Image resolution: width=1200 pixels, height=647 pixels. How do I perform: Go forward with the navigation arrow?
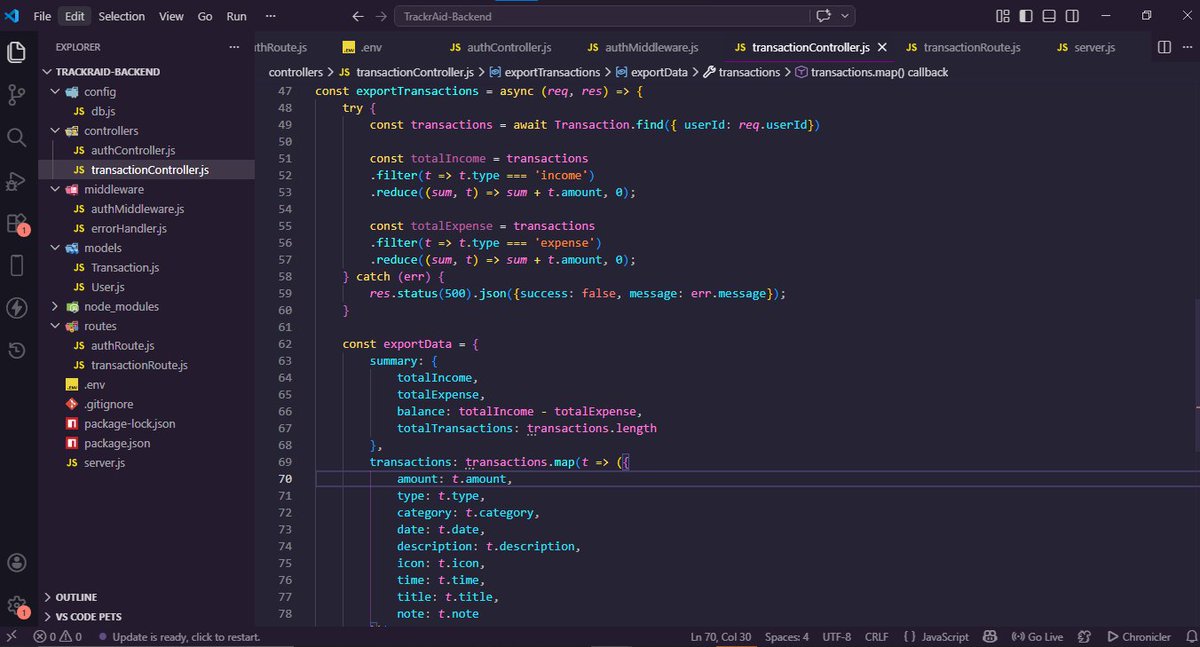(380, 16)
